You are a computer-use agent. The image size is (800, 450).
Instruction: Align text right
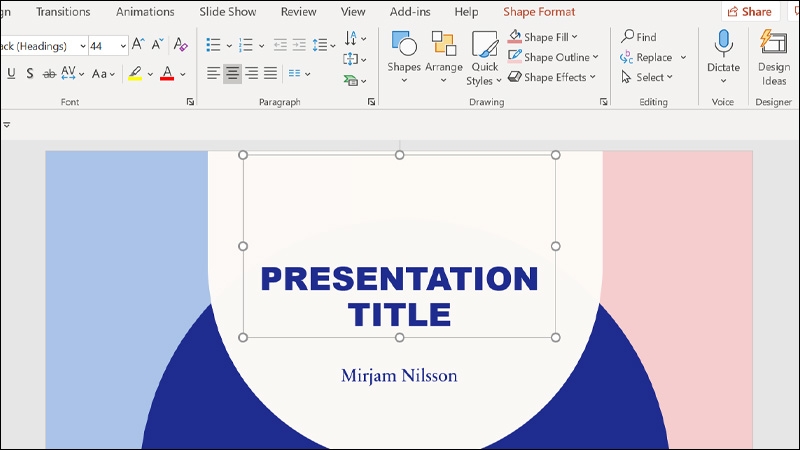251,74
